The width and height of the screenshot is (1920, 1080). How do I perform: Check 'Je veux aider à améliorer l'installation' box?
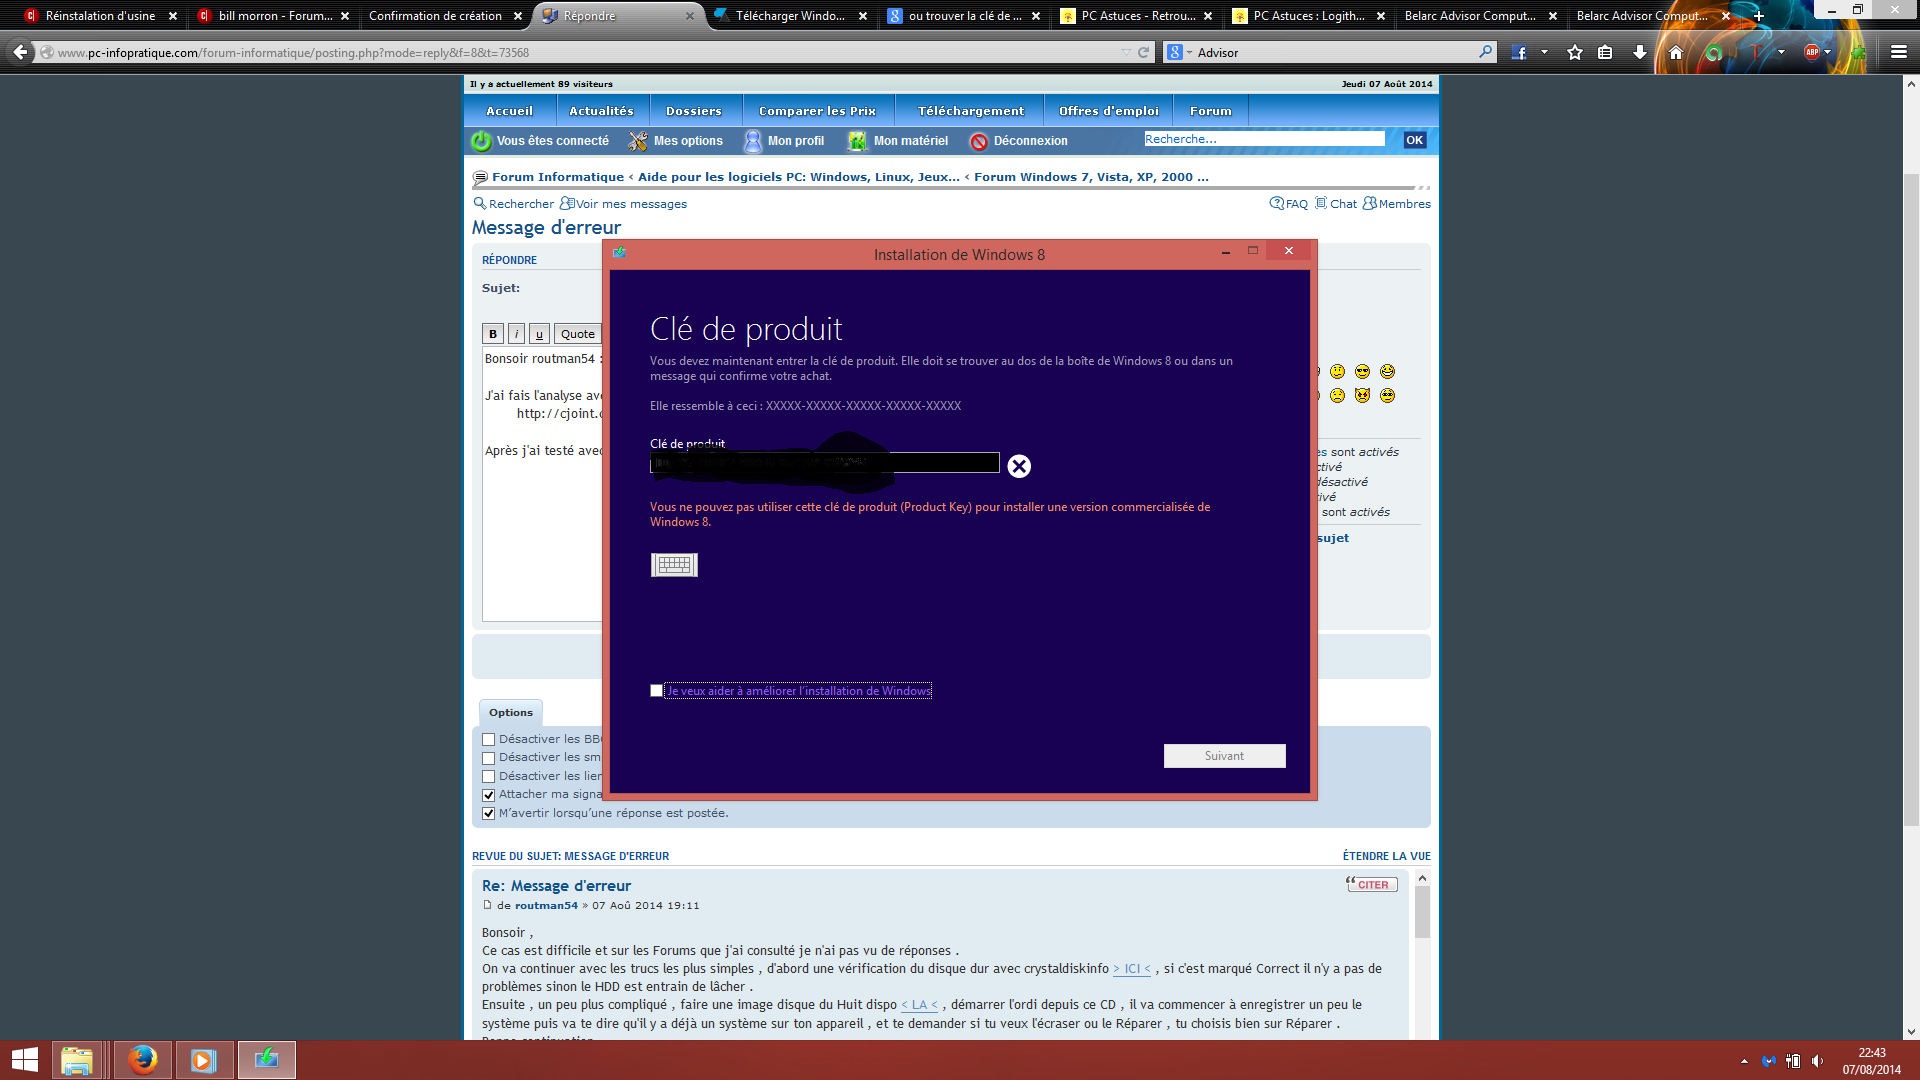[656, 691]
